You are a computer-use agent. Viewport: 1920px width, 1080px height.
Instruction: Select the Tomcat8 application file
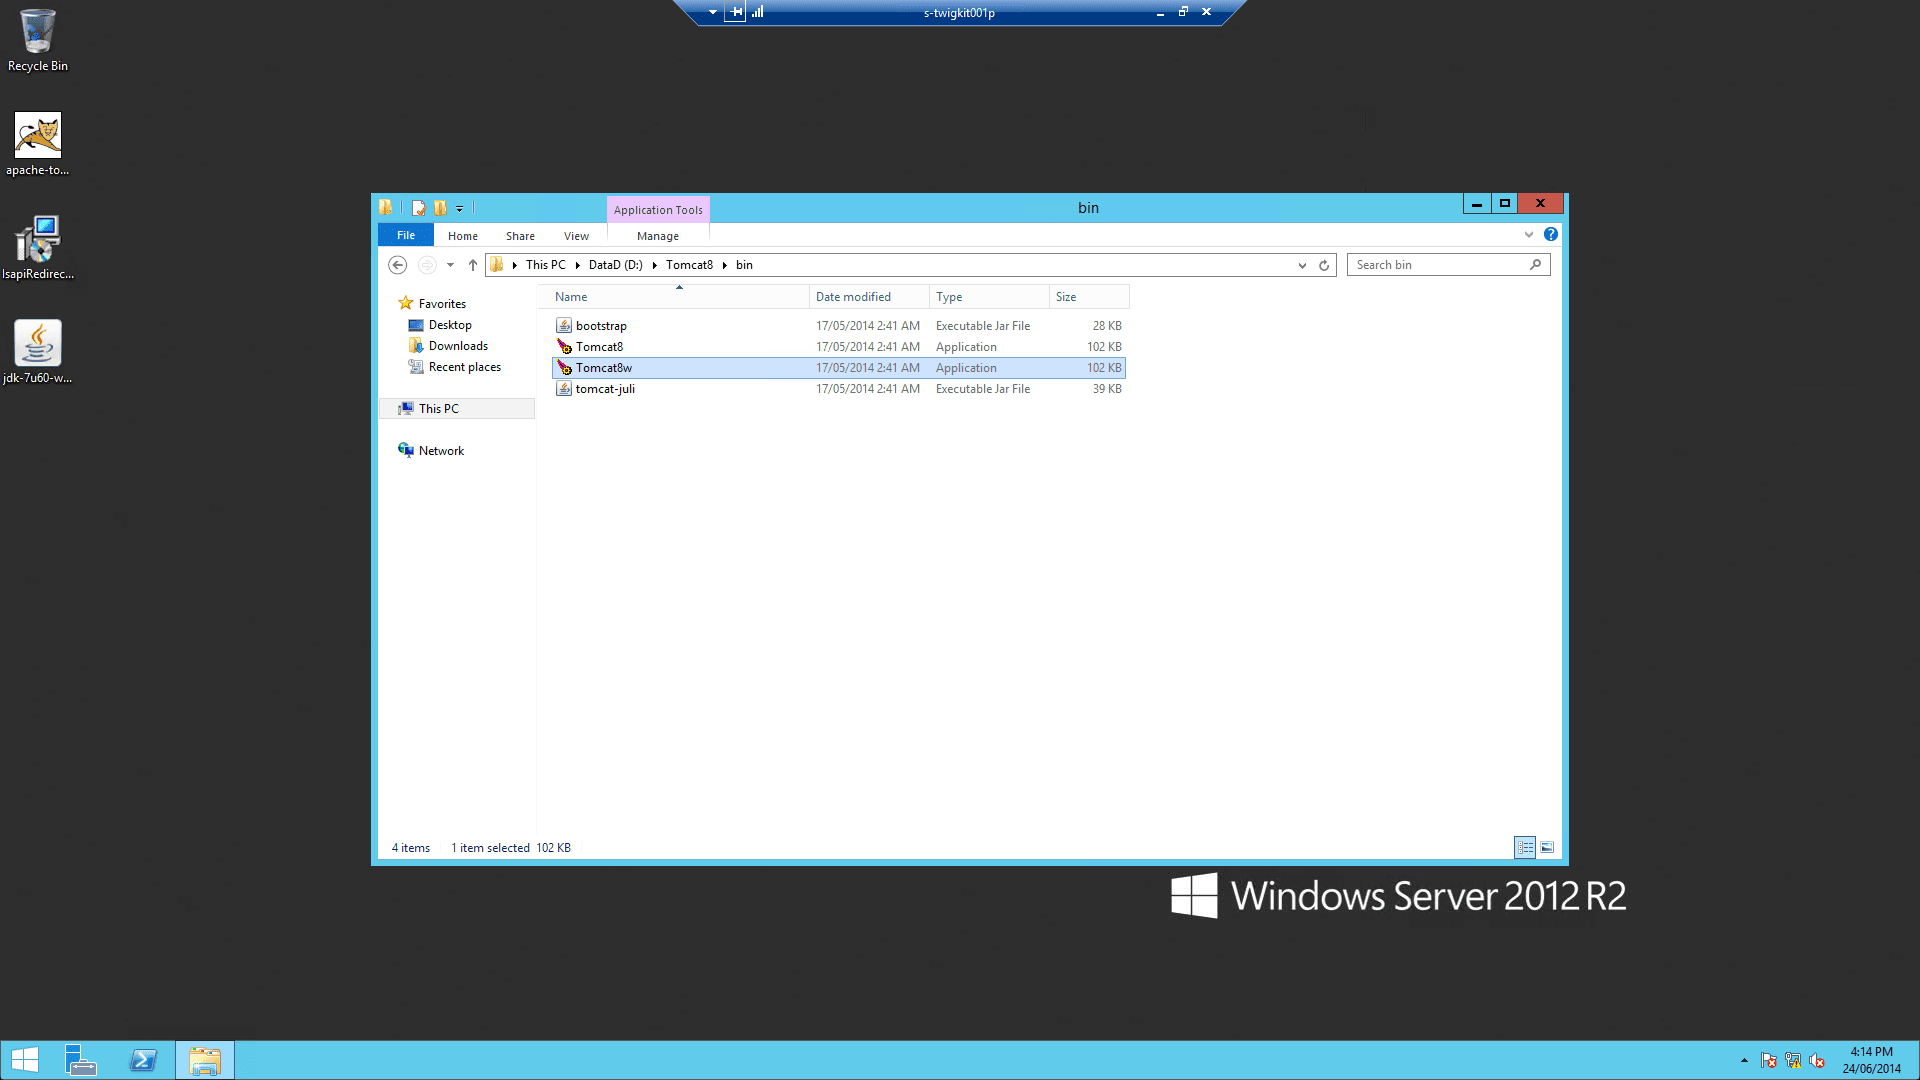point(599,347)
